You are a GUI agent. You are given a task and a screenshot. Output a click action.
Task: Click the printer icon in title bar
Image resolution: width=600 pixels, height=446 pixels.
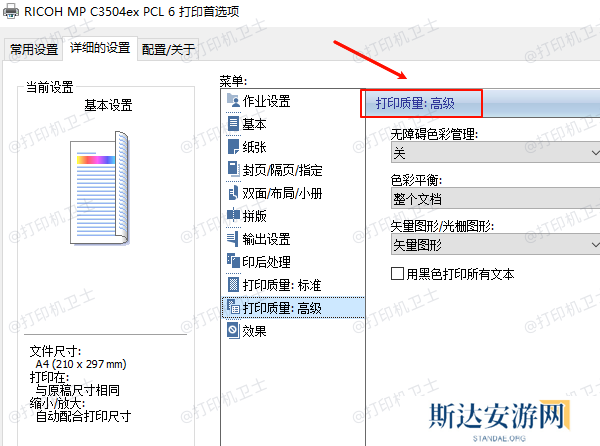coord(11,11)
